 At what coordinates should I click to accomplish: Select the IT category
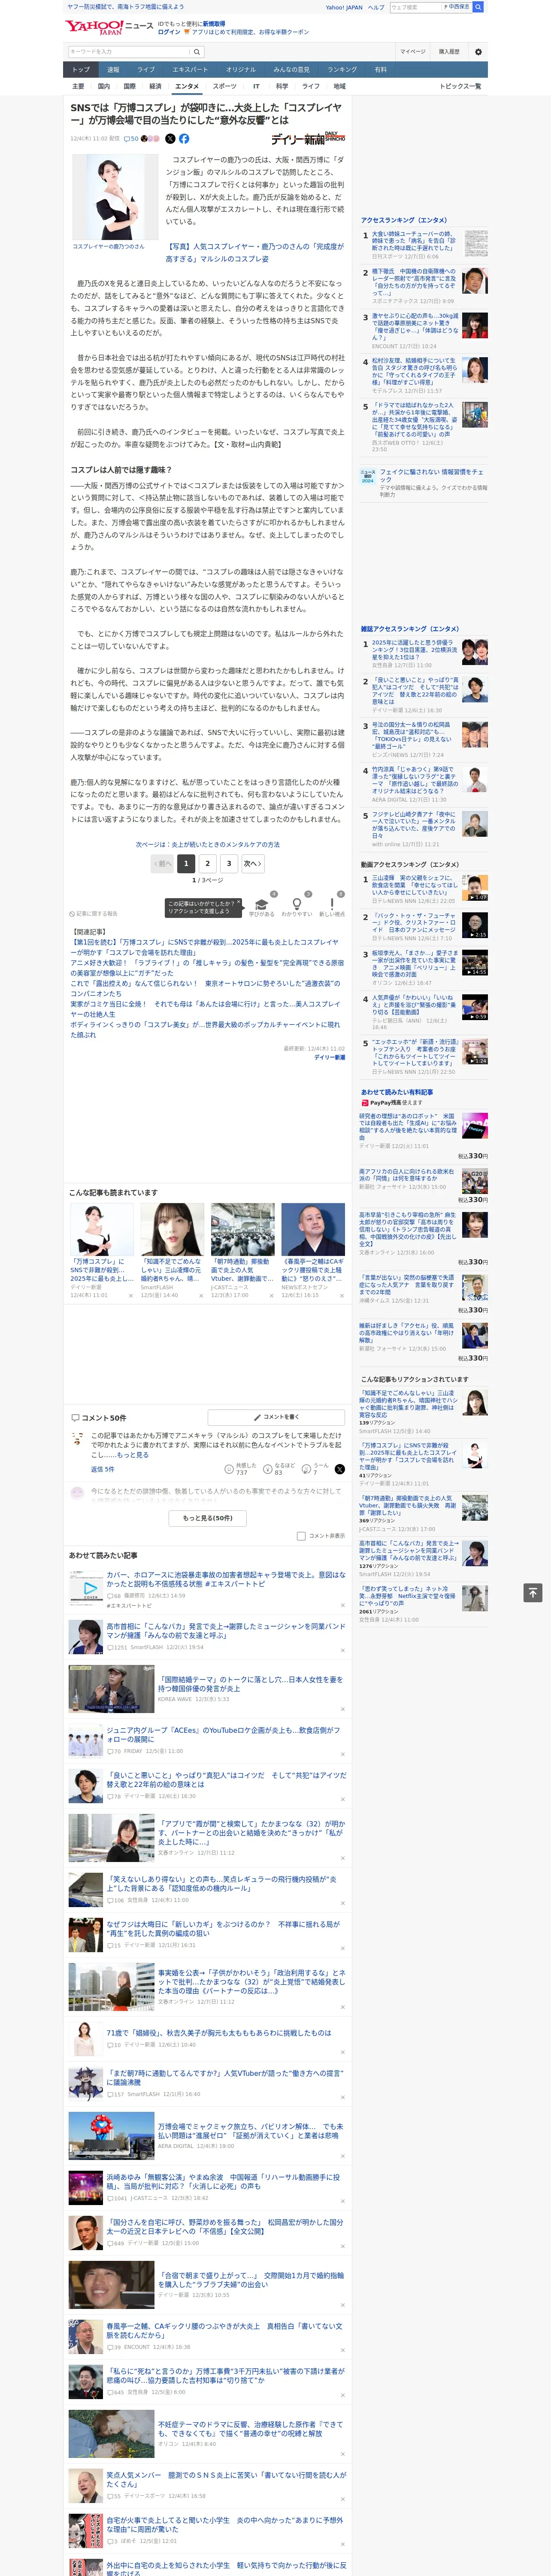point(256,86)
